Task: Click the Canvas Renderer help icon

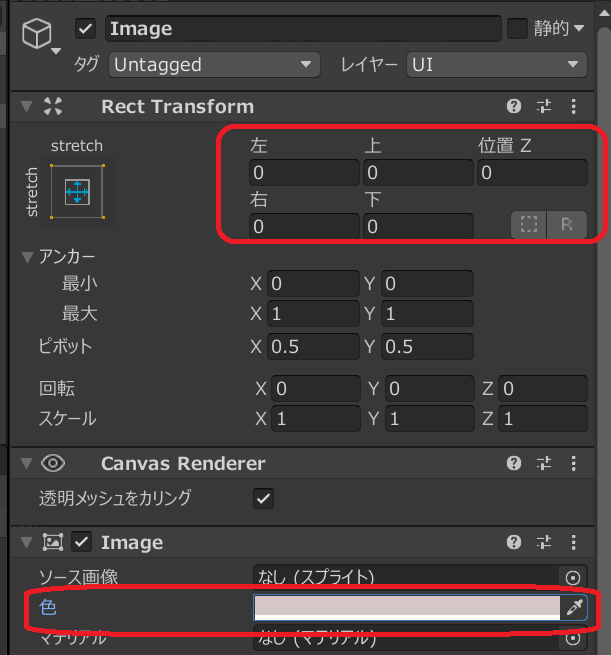Action: (x=514, y=463)
